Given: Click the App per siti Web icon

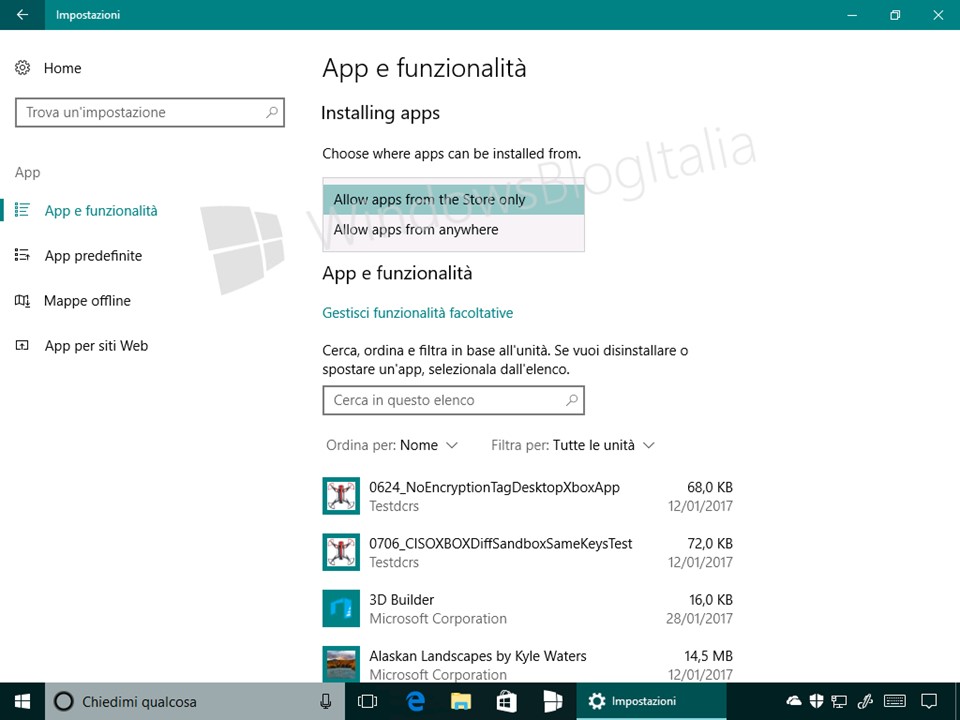Looking at the screenshot, I should [22, 345].
